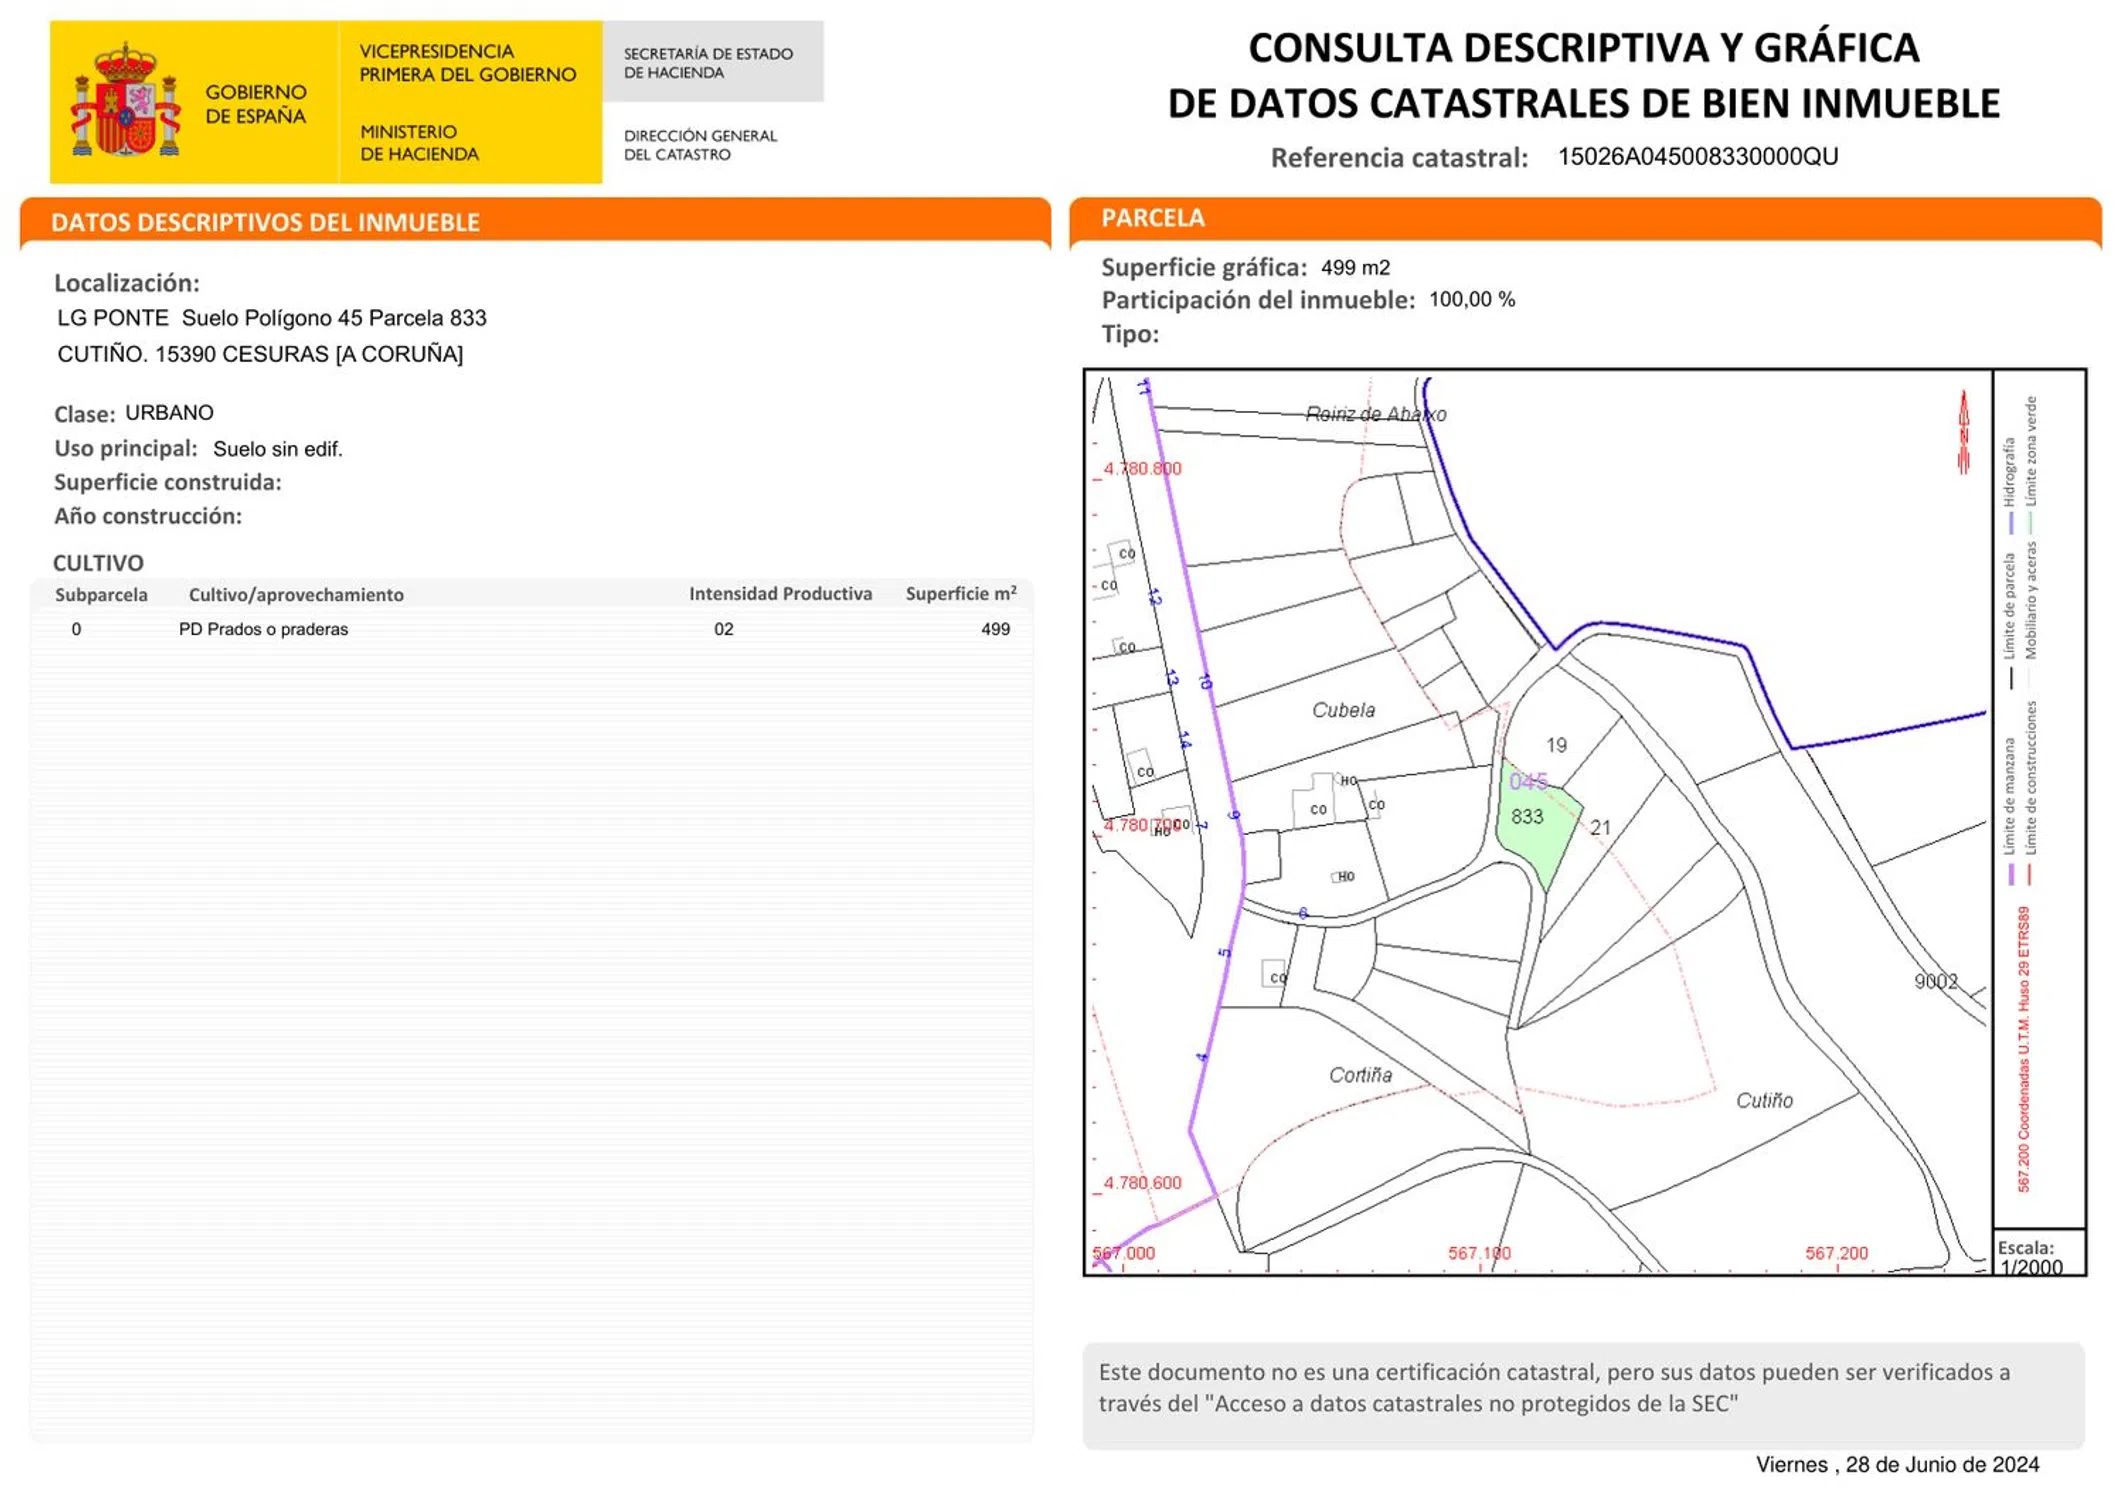Click the cadastral reference number 15026A045008330000QU
The image size is (2125, 1500).
pyautogui.click(x=1697, y=157)
